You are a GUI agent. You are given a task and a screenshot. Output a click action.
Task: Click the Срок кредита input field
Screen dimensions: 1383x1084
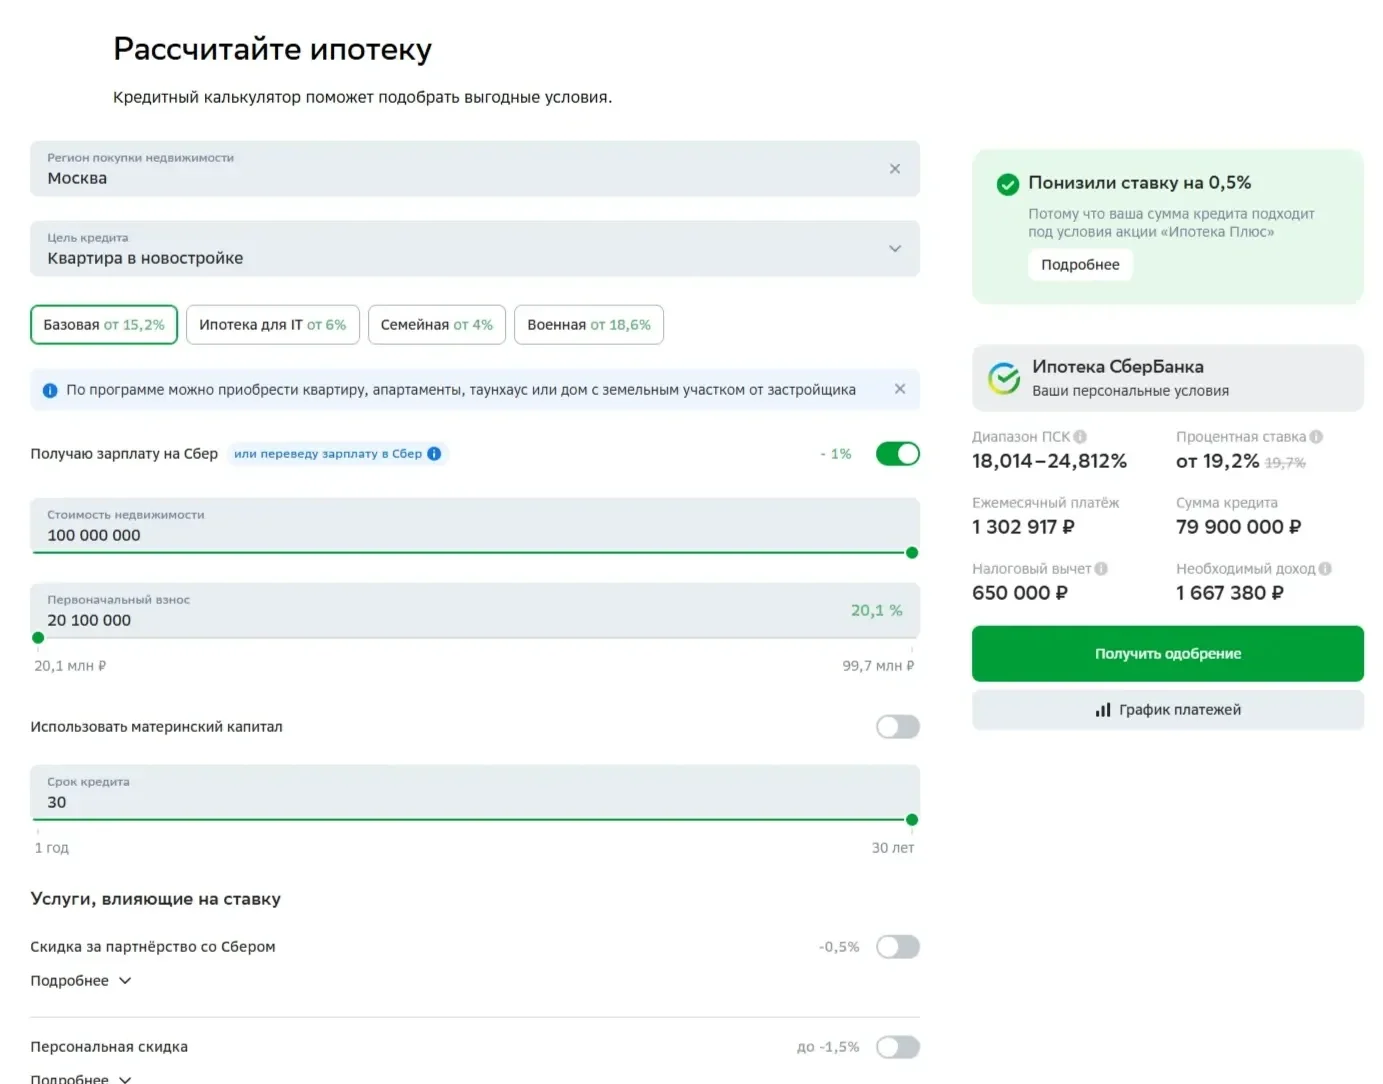[475, 793]
